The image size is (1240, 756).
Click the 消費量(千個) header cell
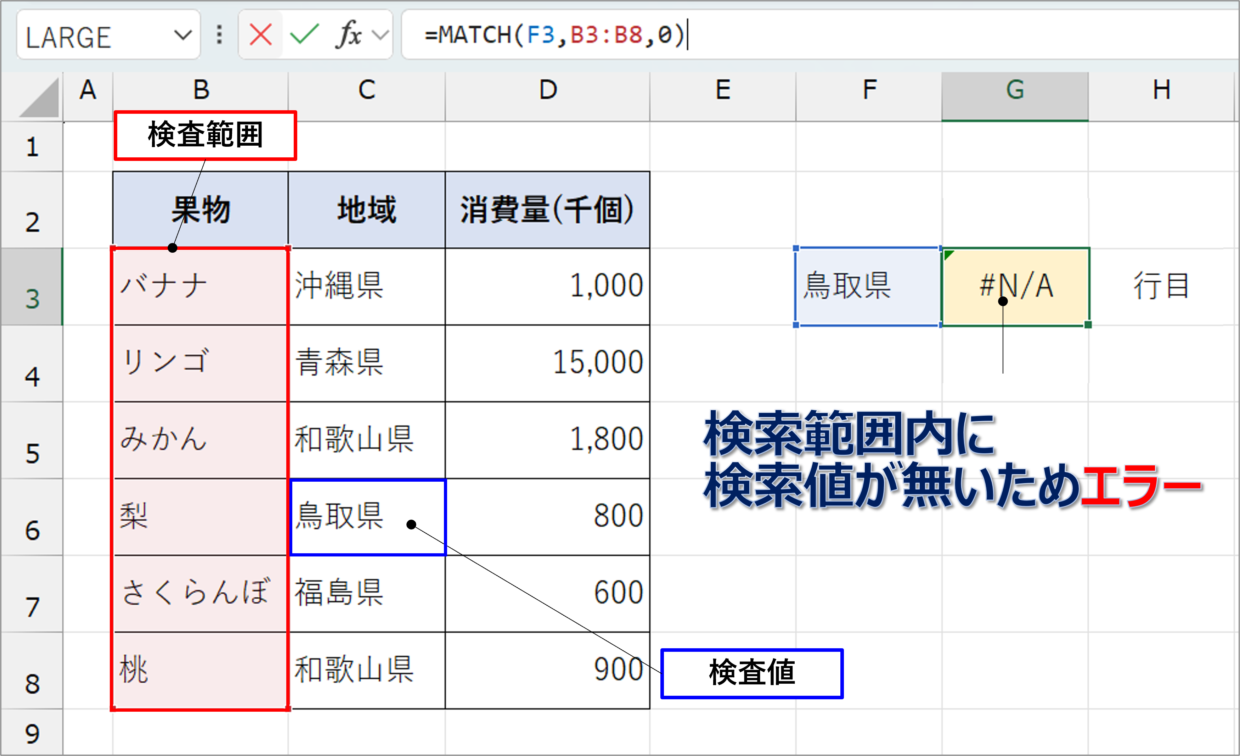pos(548,210)
